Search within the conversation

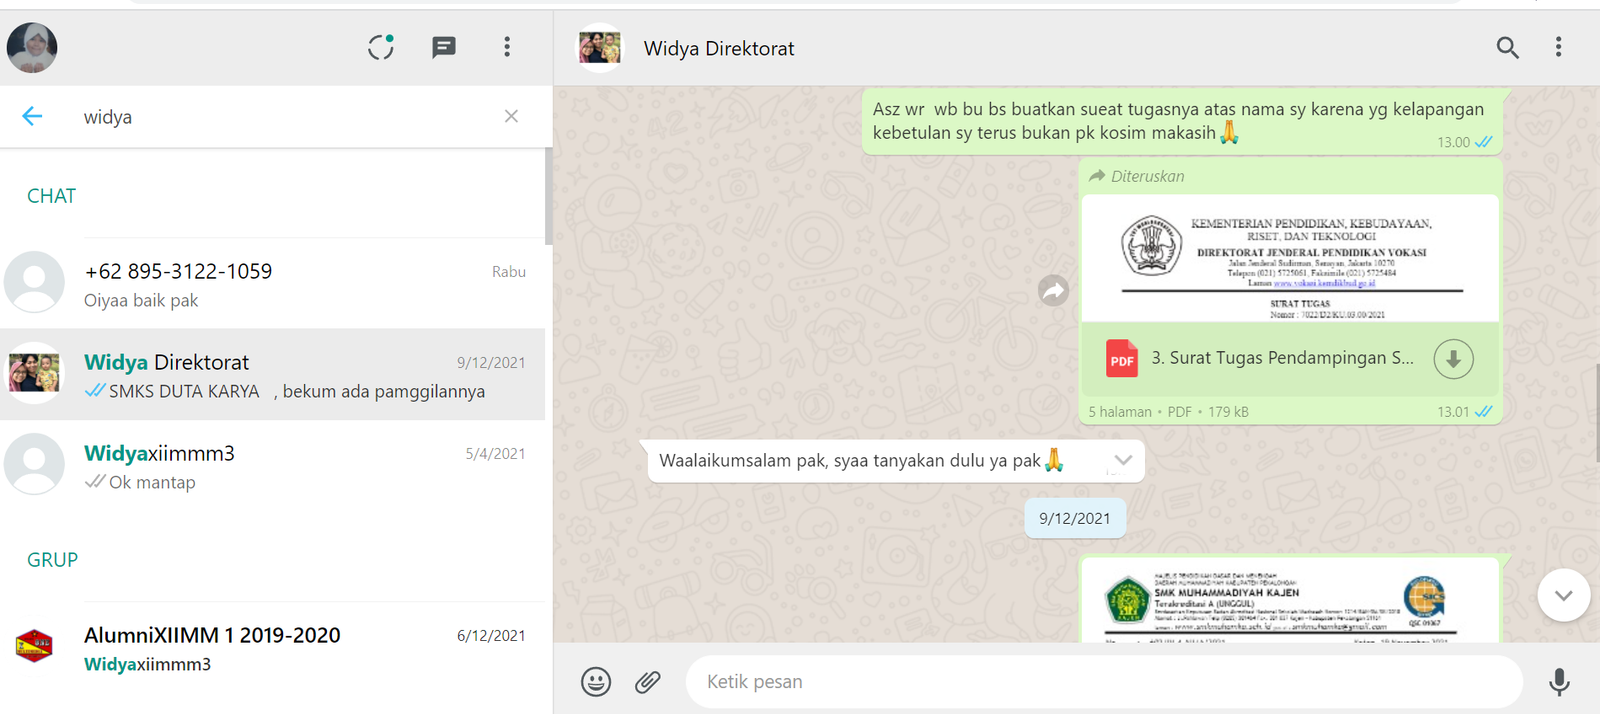[1507, 47]
